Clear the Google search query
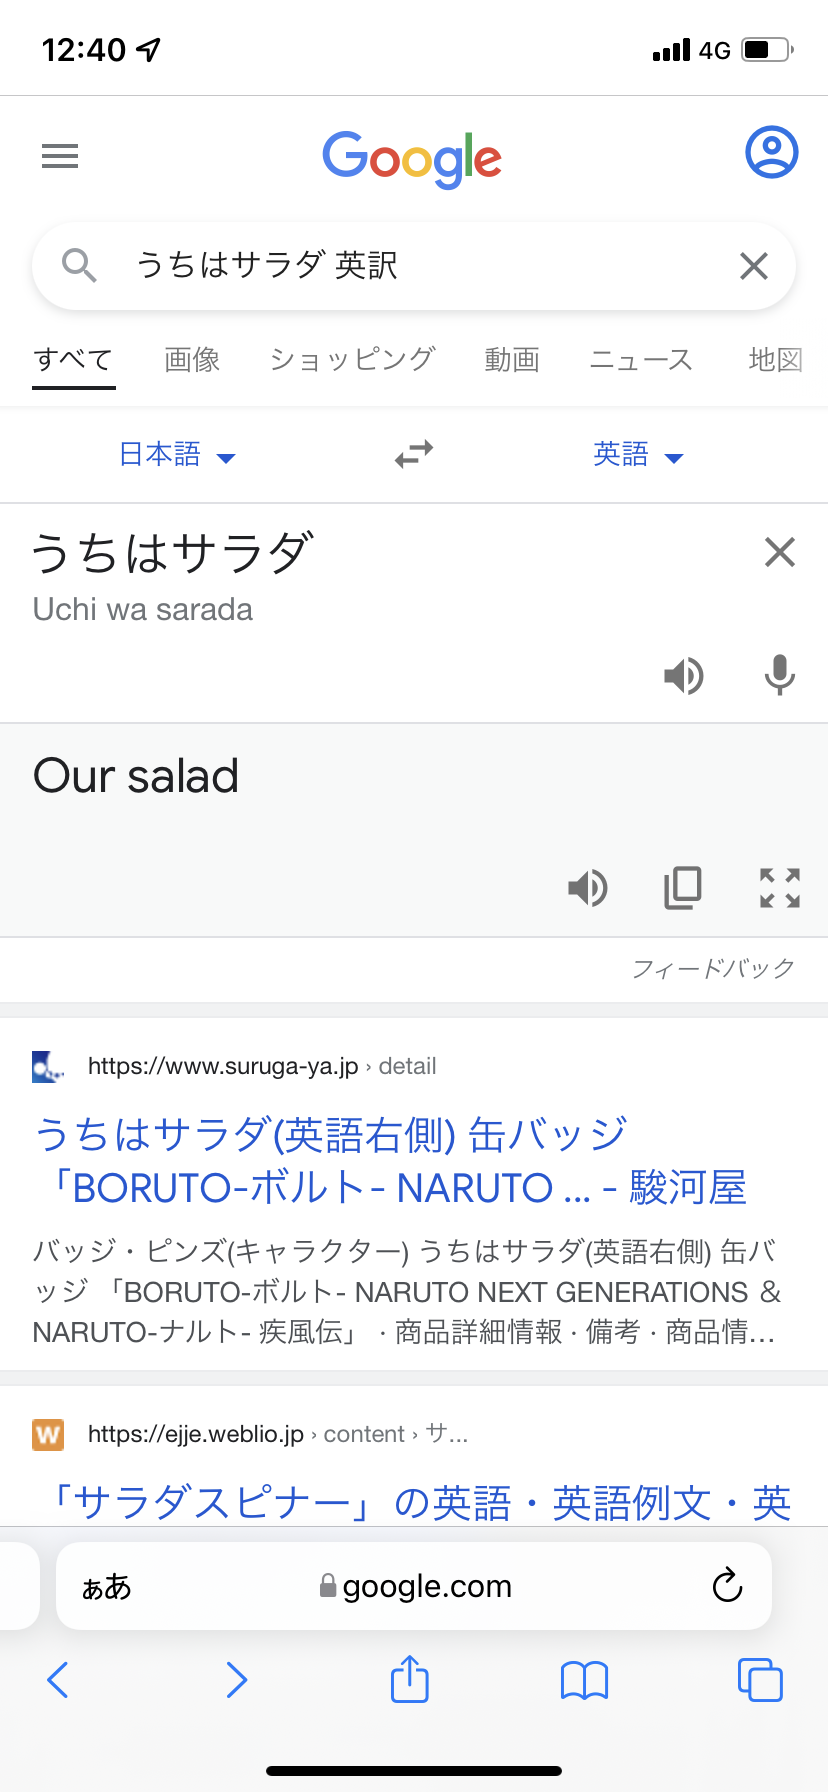 [x=753, y=266]
